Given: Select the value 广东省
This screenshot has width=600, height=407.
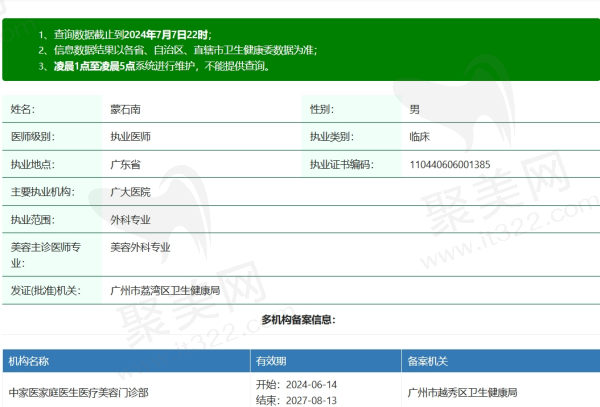Looking at the screenshot, I should tap(126, 164).
